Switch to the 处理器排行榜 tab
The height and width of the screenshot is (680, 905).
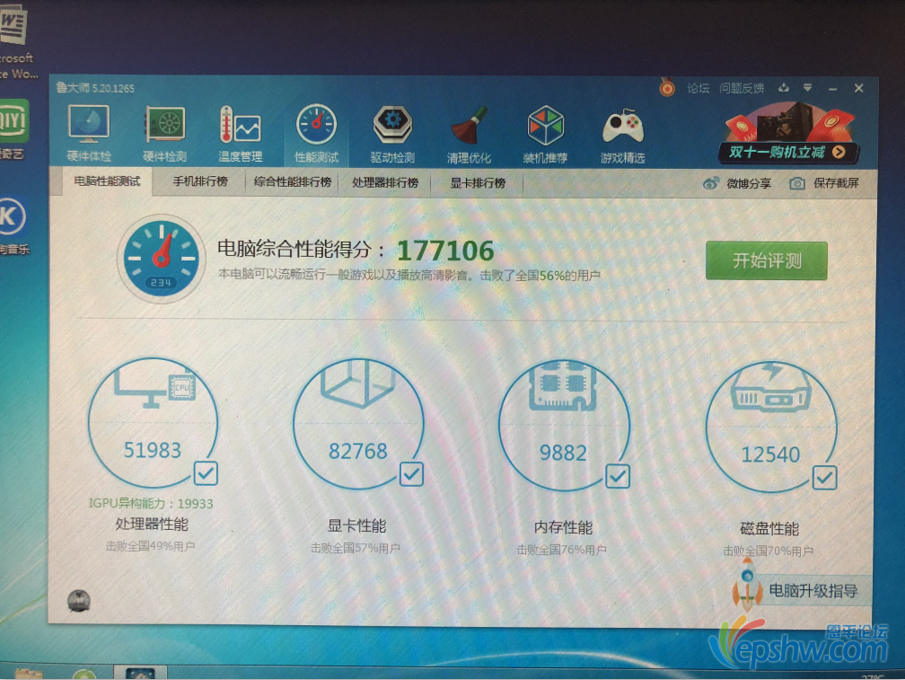[385, 183]
